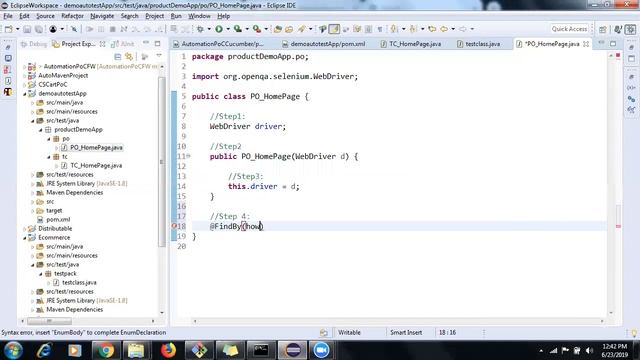Screen dimensions: 640x360
Task: Open the Back history dropdown arrow
Action: 453,29
